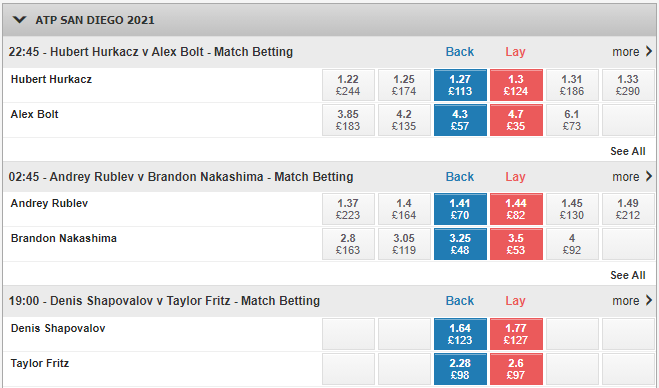Lay Hubert Hurkacz at 1.3
Image resolution: width=659 pixels, height=388 pixels.
(x=516, y=85)
